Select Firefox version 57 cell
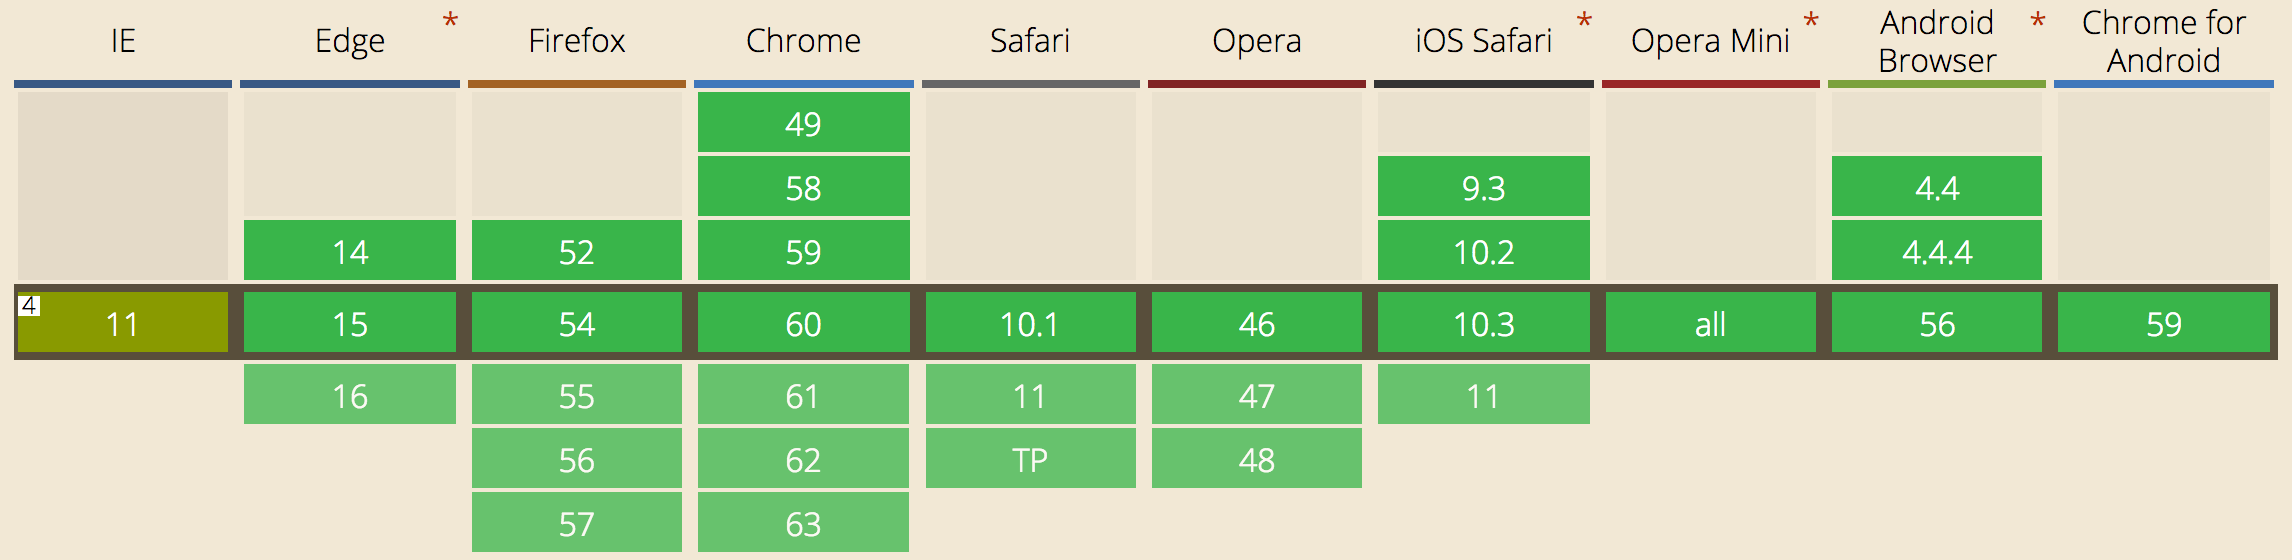Screen dimensions: 2292x560 (x=577, y=522)
